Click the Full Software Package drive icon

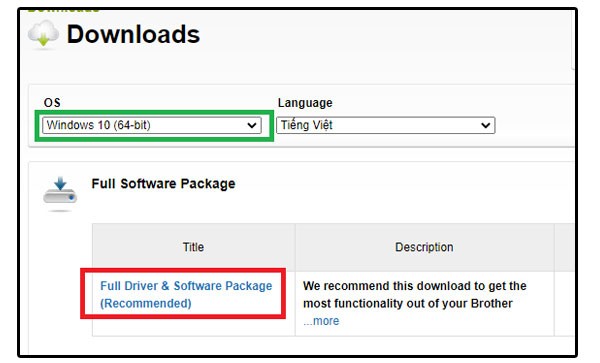[x=60, y=194]
